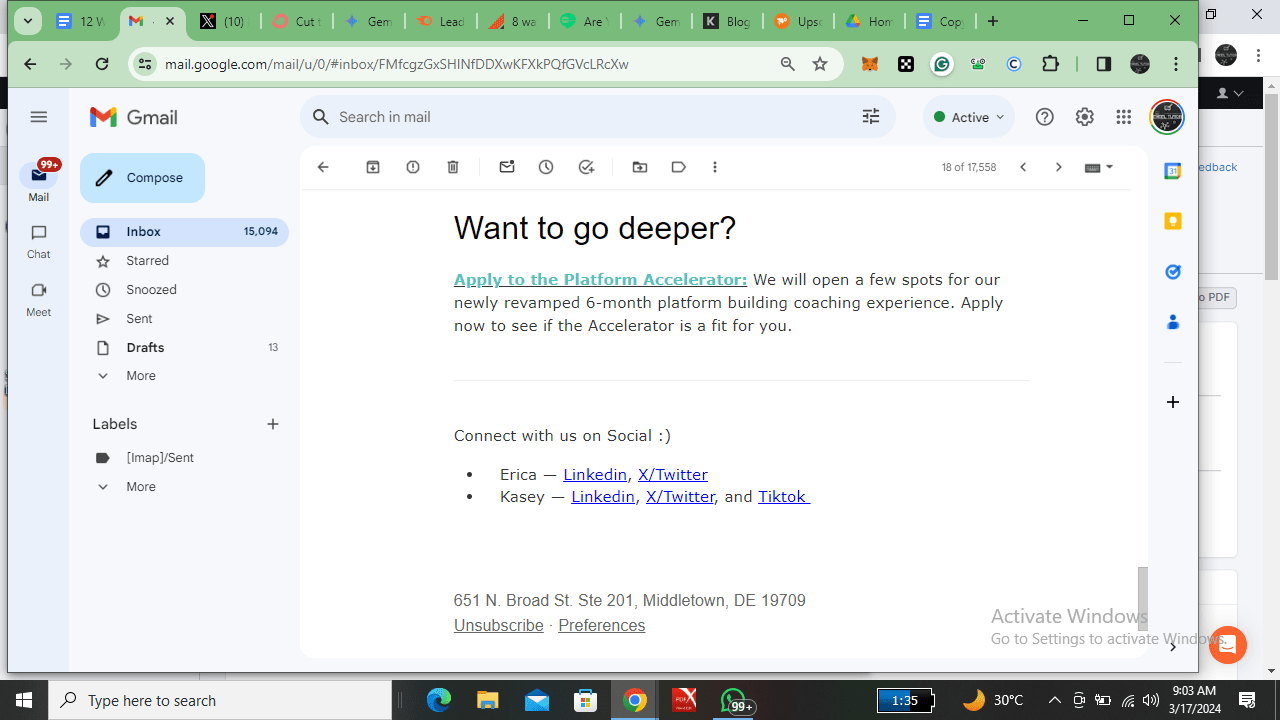Open Google Calendar side panel
Screen dimensions: 1280x720
(x=1173, y=171)
